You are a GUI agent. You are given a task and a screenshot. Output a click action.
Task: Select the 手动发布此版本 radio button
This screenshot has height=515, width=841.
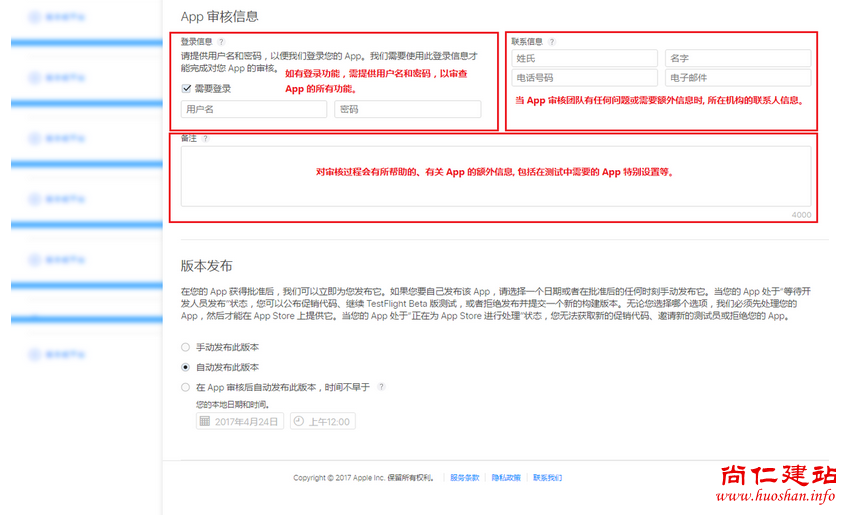tap(185, 347)
